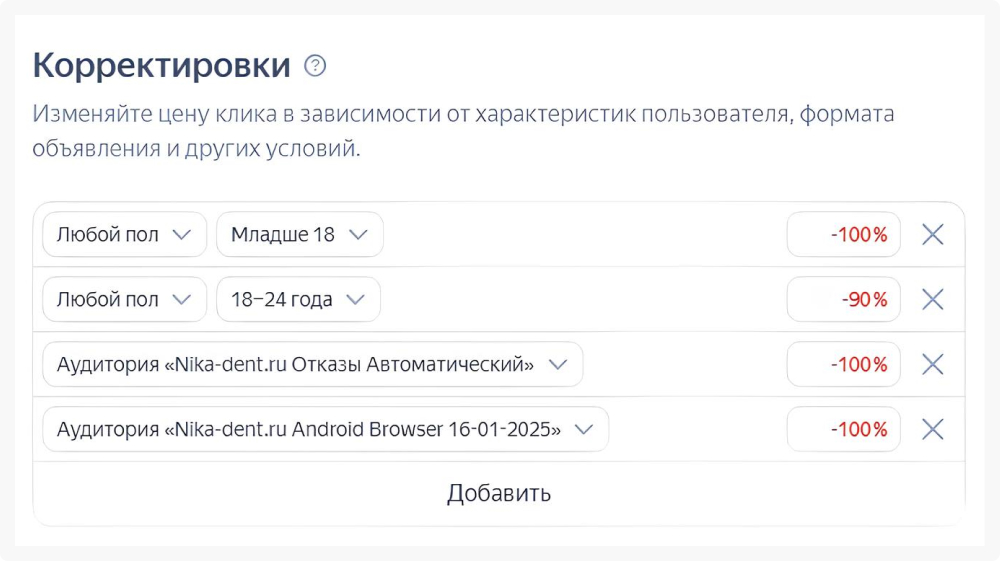
Task: Open the Nika-dent.ru Отказы Автоматический audience dropdown
Action: 312,364
